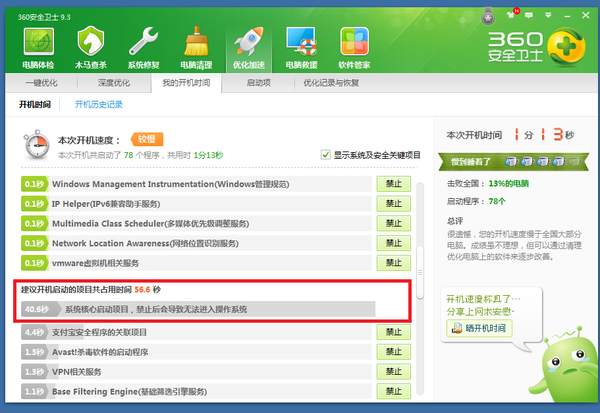Open 系统修复 wrench icon
The width and height of the screenshot is (600, 413).
pos(143,48)
